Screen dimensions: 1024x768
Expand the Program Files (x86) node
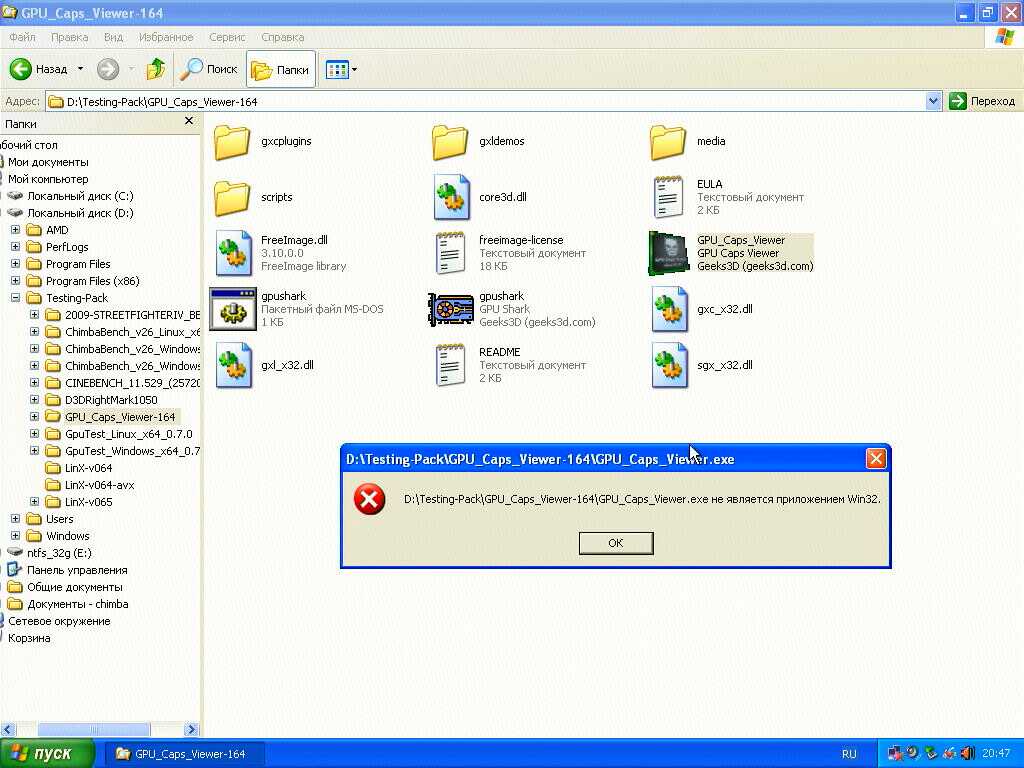coord(15,281)
